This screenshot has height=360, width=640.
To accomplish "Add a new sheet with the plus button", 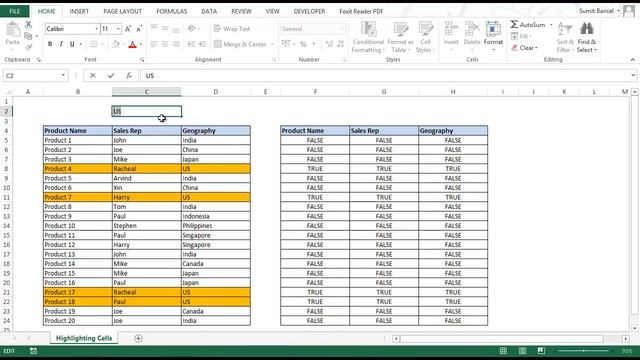I will (x=138, y=338).
